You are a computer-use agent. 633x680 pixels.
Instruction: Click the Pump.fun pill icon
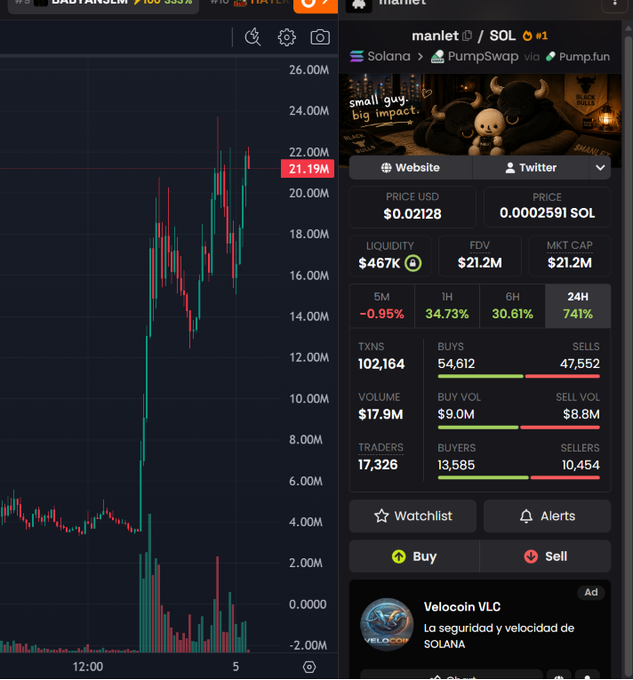click(551, 56)
